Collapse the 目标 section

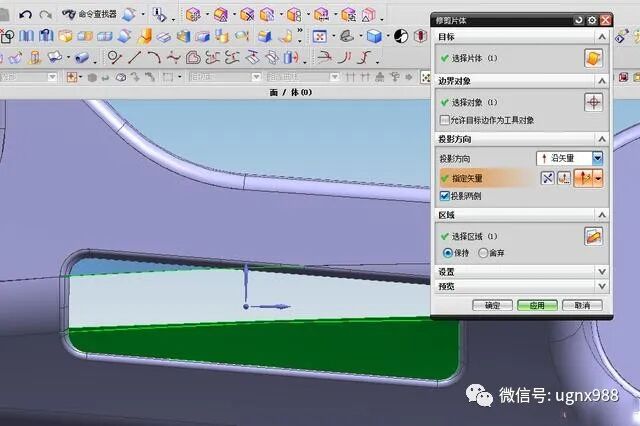point(602,37)
